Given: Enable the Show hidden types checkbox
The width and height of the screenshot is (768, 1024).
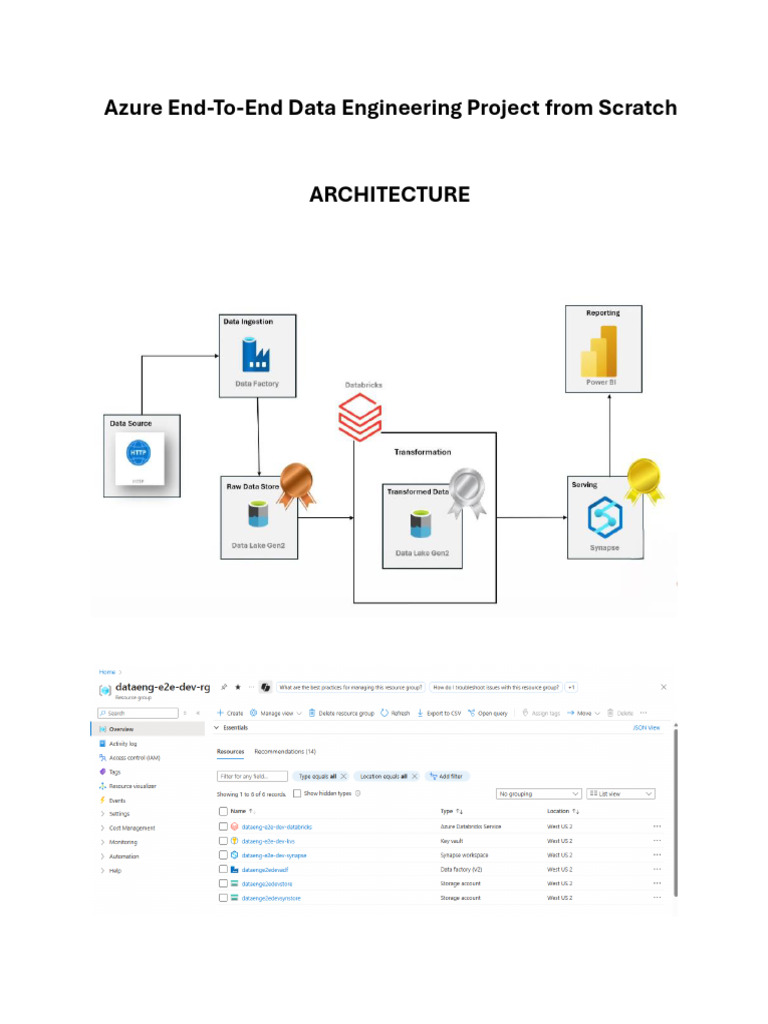Looking at the screenshot, I should 297,793.
